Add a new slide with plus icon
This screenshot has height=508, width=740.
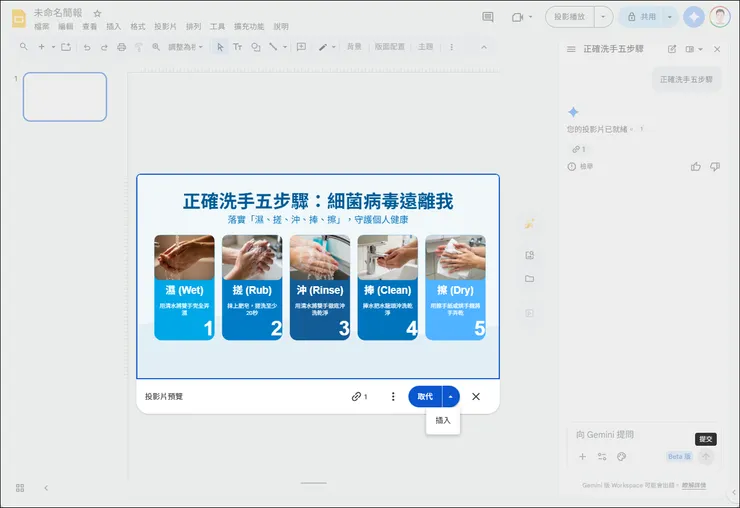tap(42, 47)
